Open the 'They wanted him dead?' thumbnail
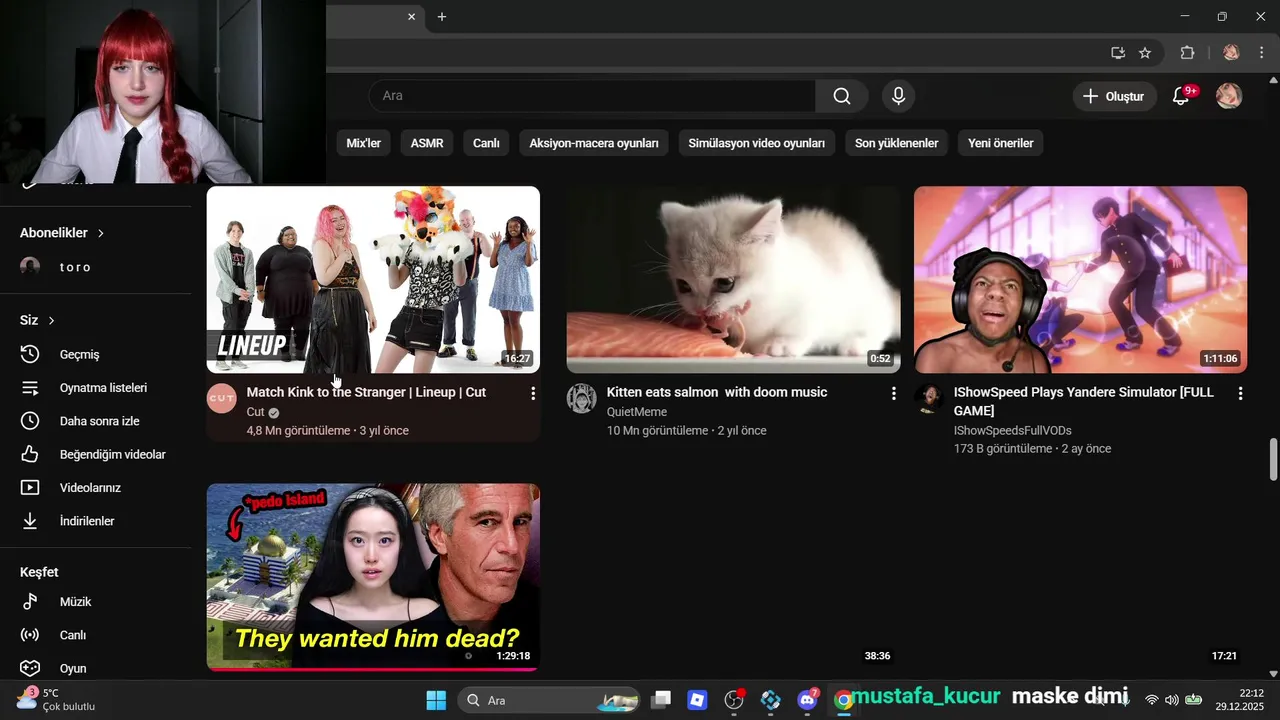This screenshot has width=1280, height=720. 373,577
